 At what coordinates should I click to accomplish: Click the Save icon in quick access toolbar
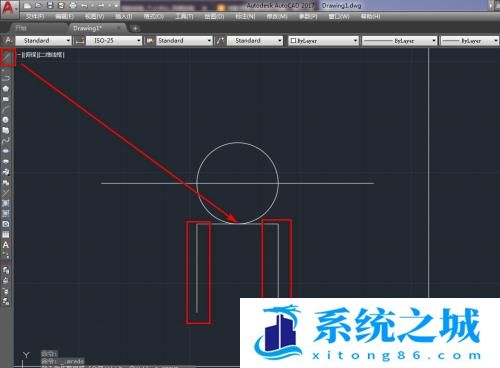click(50, 5)
